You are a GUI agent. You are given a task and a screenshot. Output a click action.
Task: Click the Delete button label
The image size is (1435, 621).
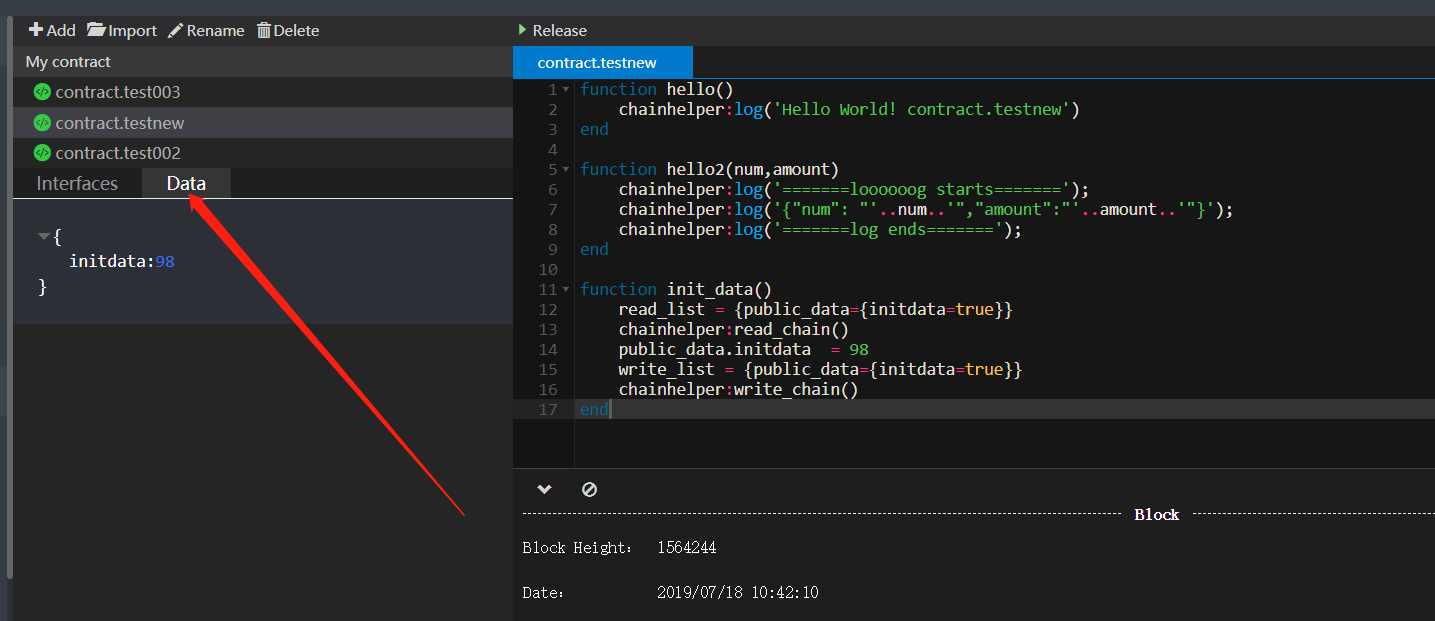(296, 30)
